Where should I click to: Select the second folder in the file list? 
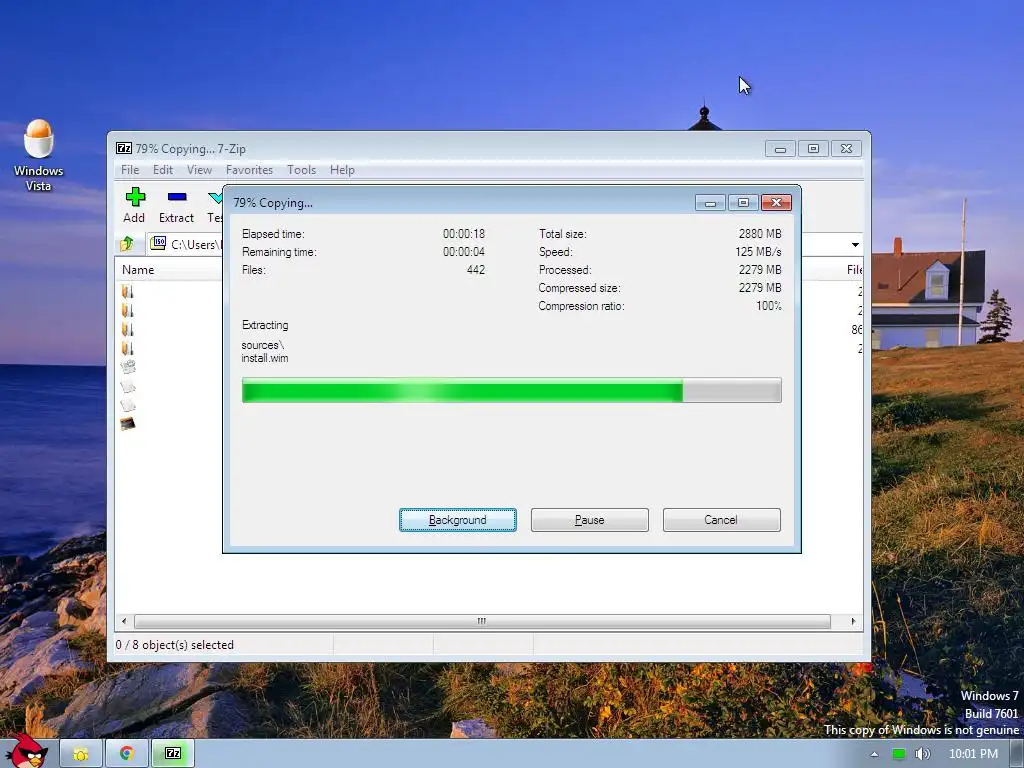click(127, 310)
